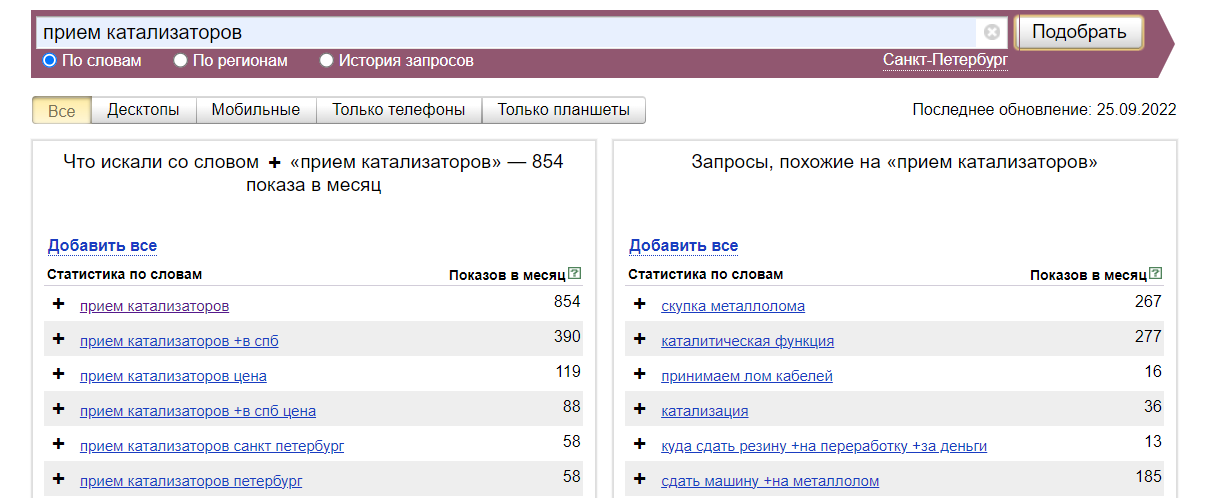Click impressions value 88
1205x498 pixels.
(572, 407)
